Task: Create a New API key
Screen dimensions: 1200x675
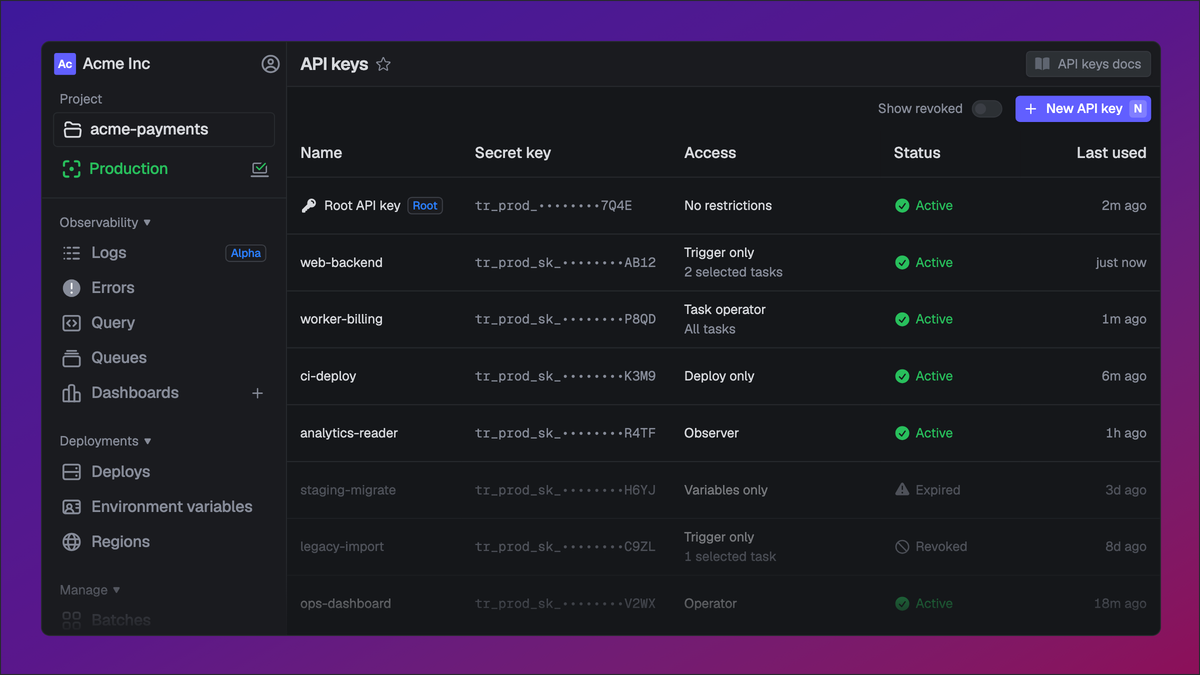Action: click(x=1083, y=109)
